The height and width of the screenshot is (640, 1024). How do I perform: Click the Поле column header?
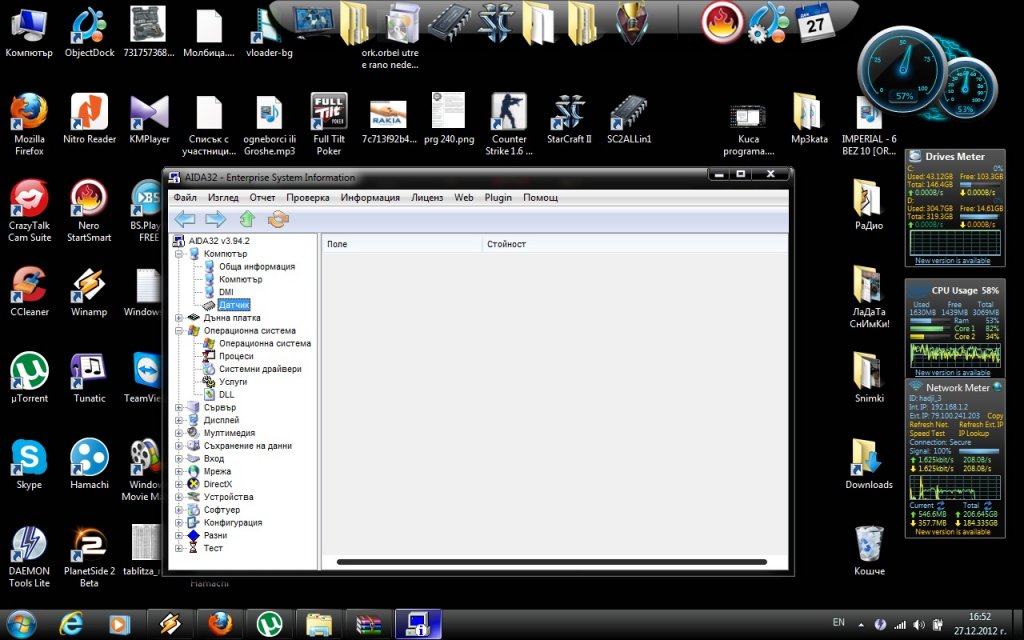pyautogui.click(x=402, y=244)
